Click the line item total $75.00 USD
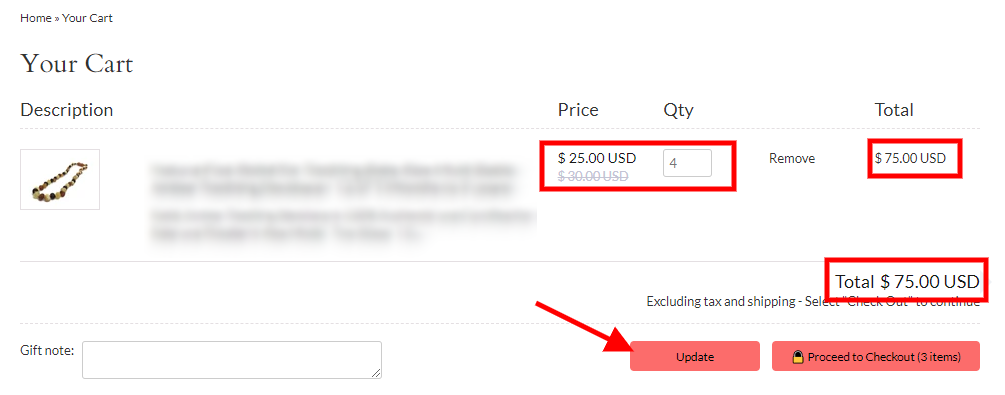This screenshot has height=395, width=1005. coord(910,158)
